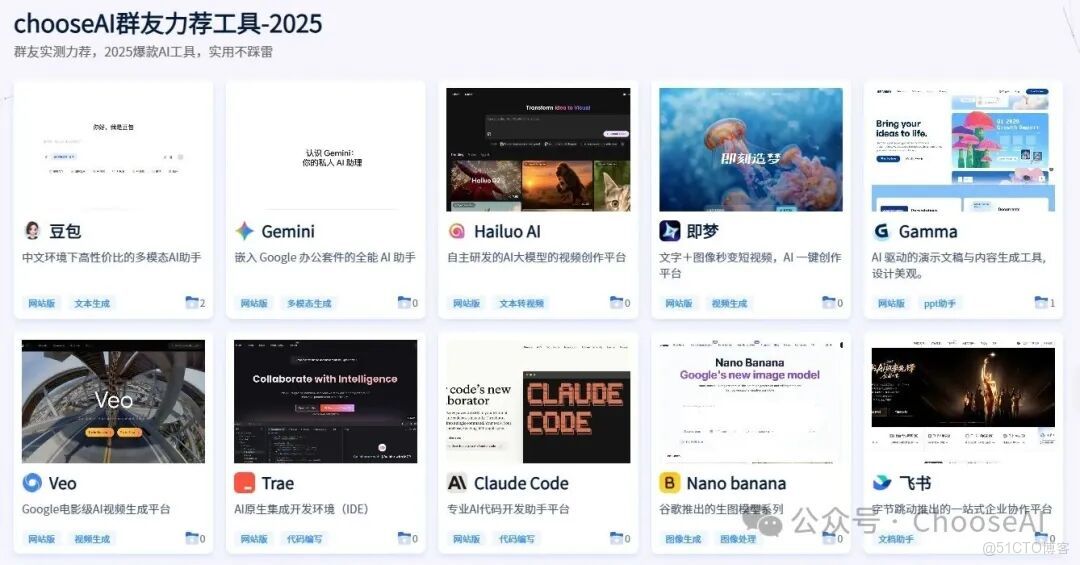Click the folder icon on Veo card
This screenshot has width=1080, height=565.
pyautogui.click(x=191, y=537)
